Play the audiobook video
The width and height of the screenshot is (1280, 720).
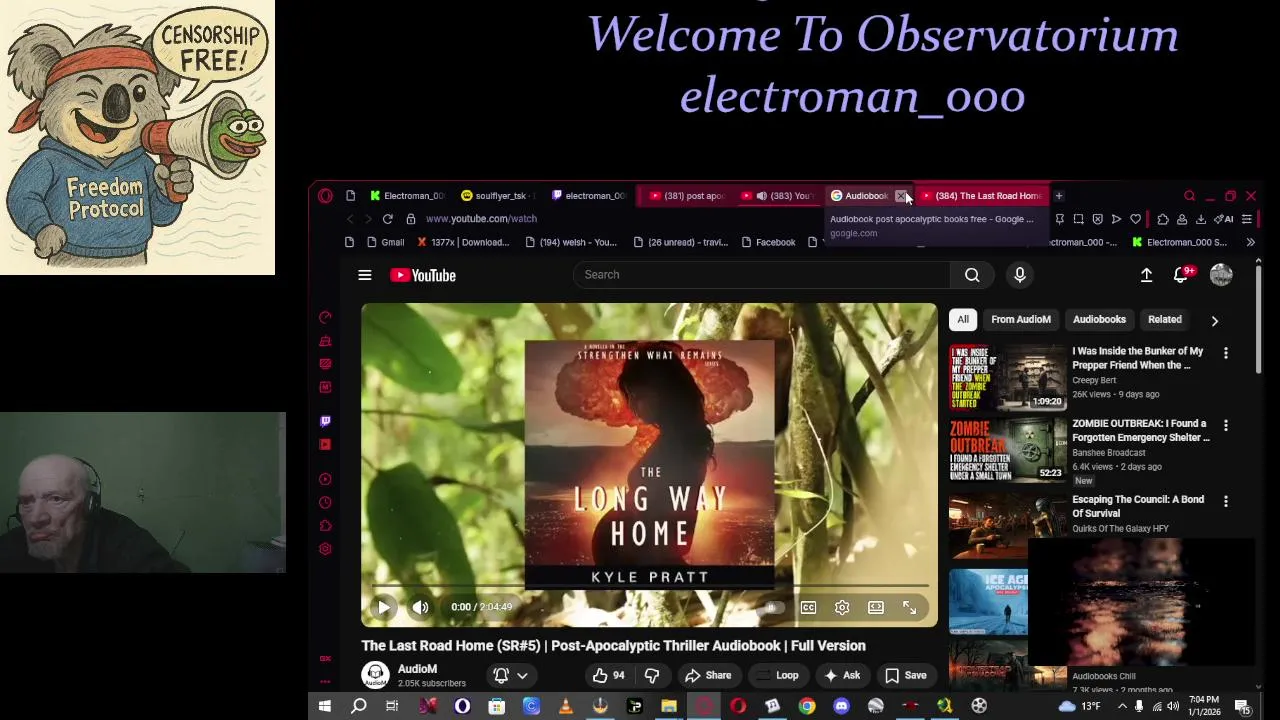384,607
